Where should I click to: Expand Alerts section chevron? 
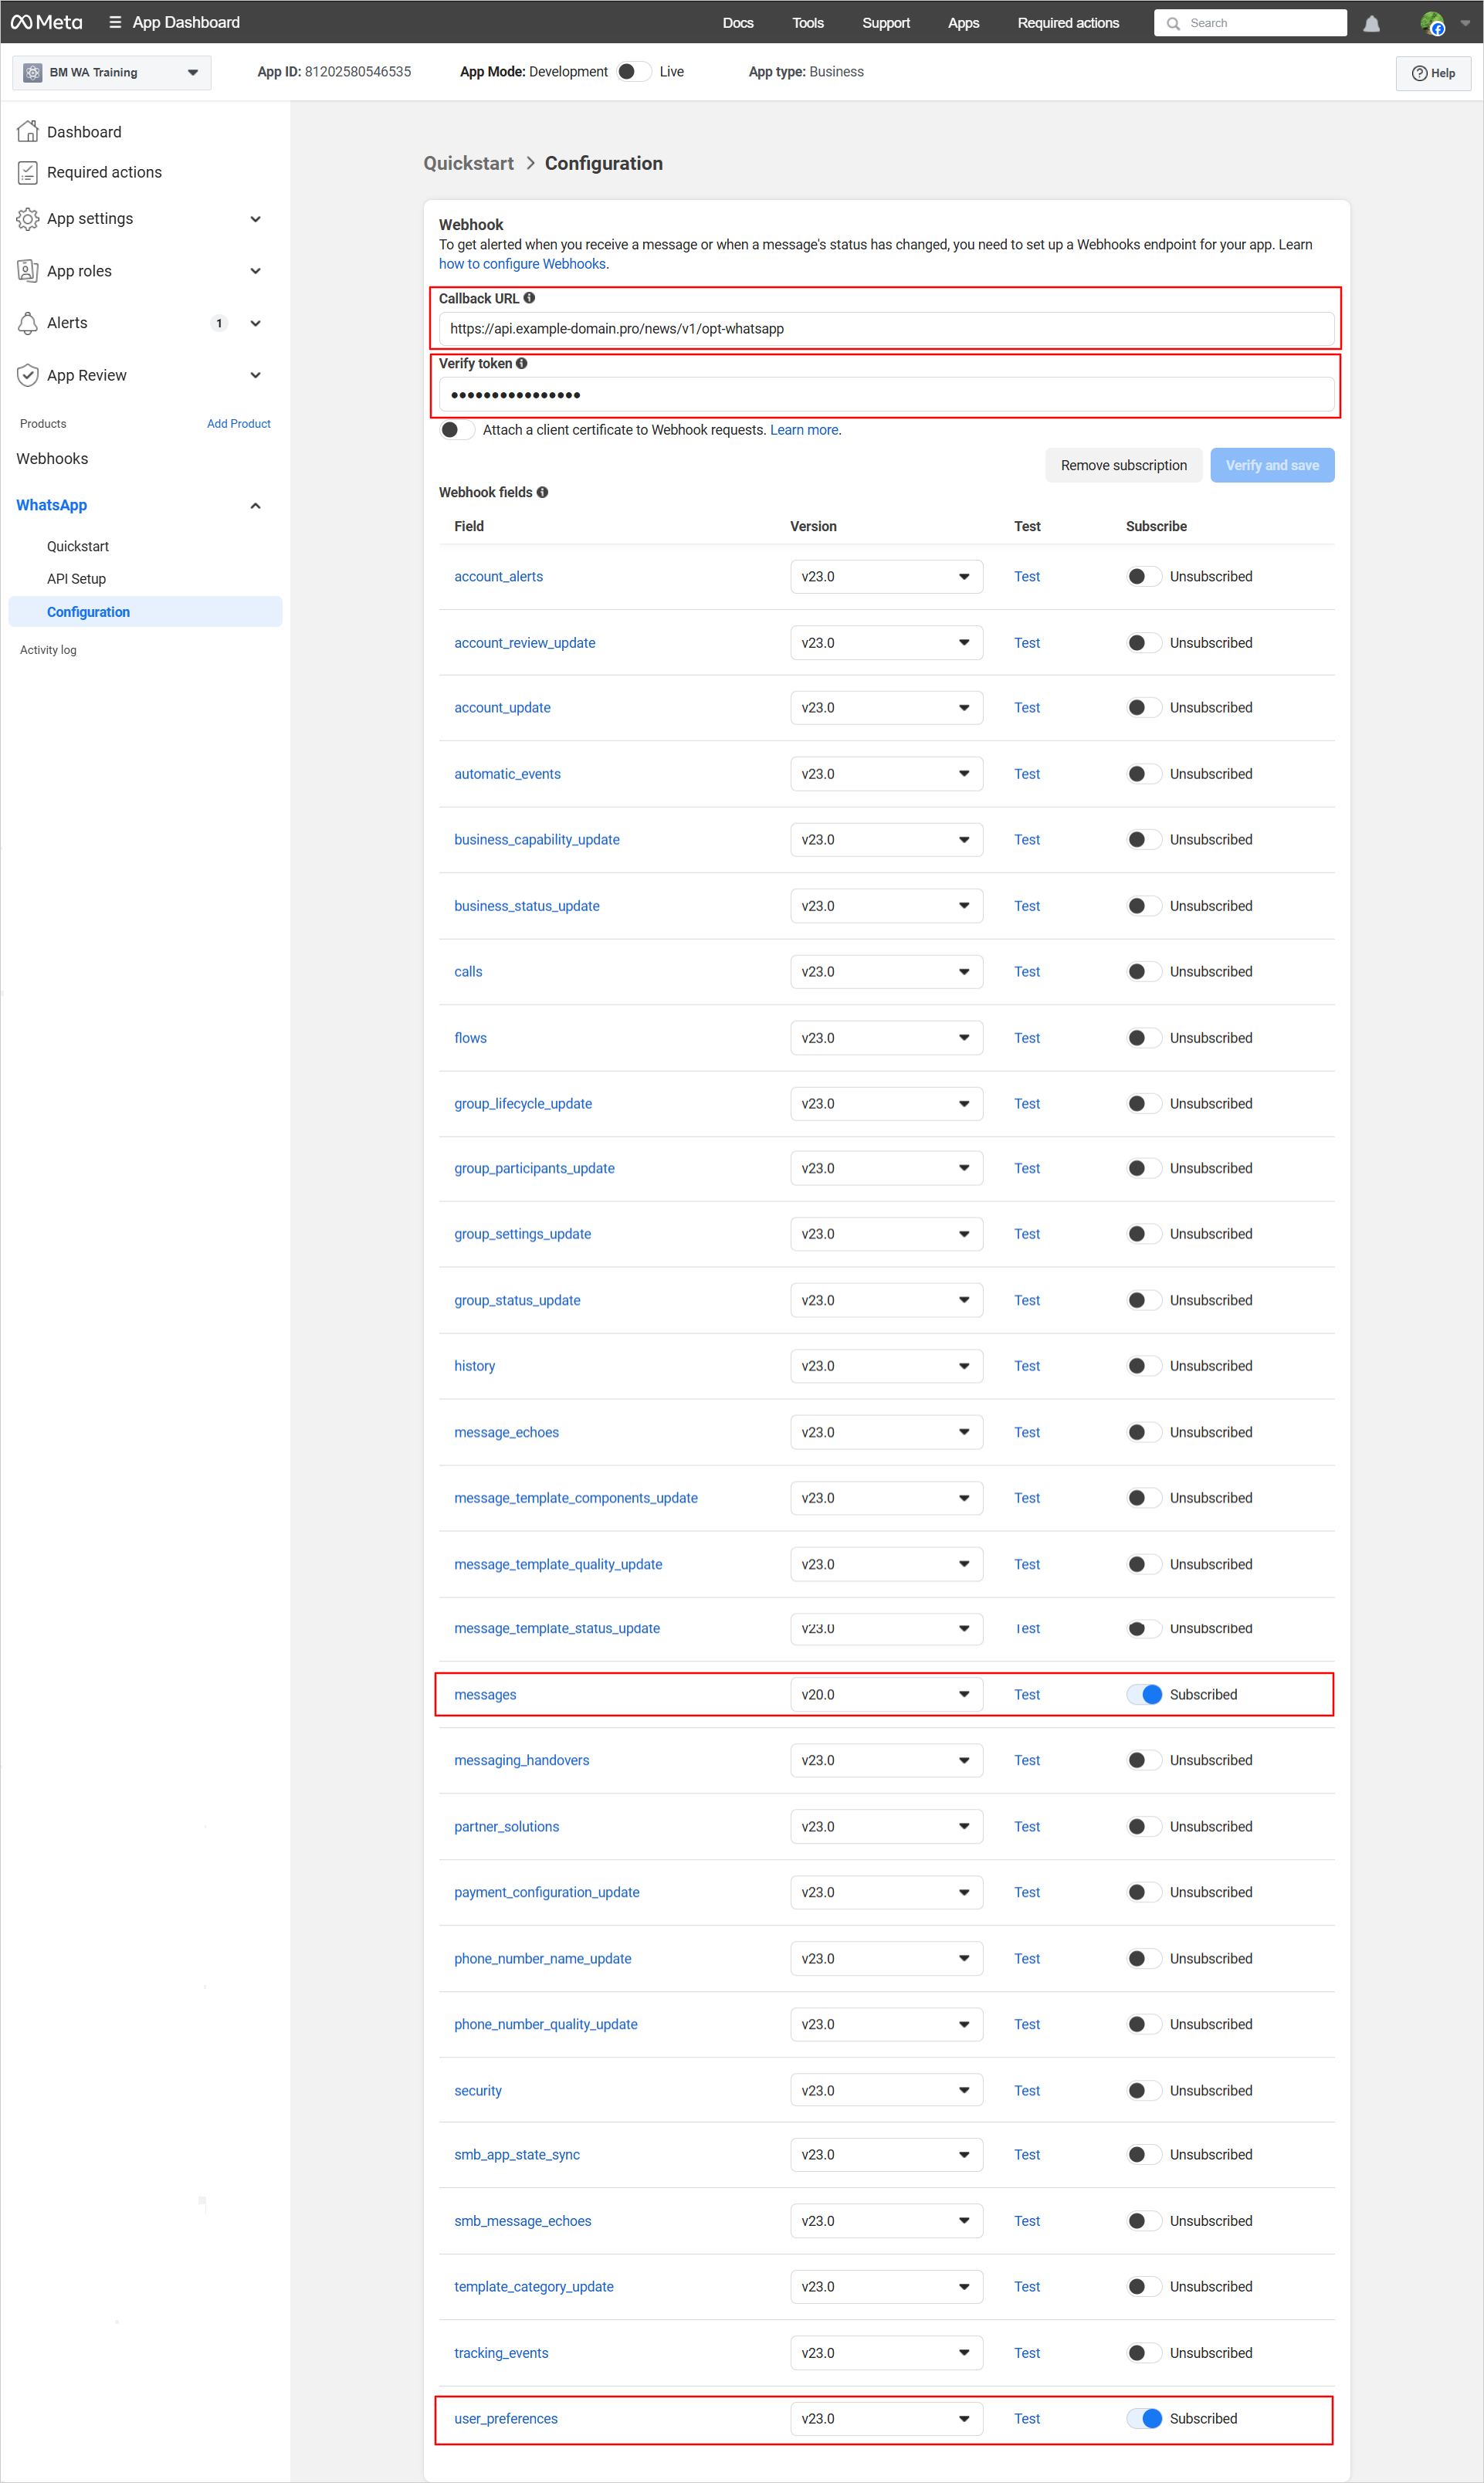pyautogui.click(x=255, y=323)
